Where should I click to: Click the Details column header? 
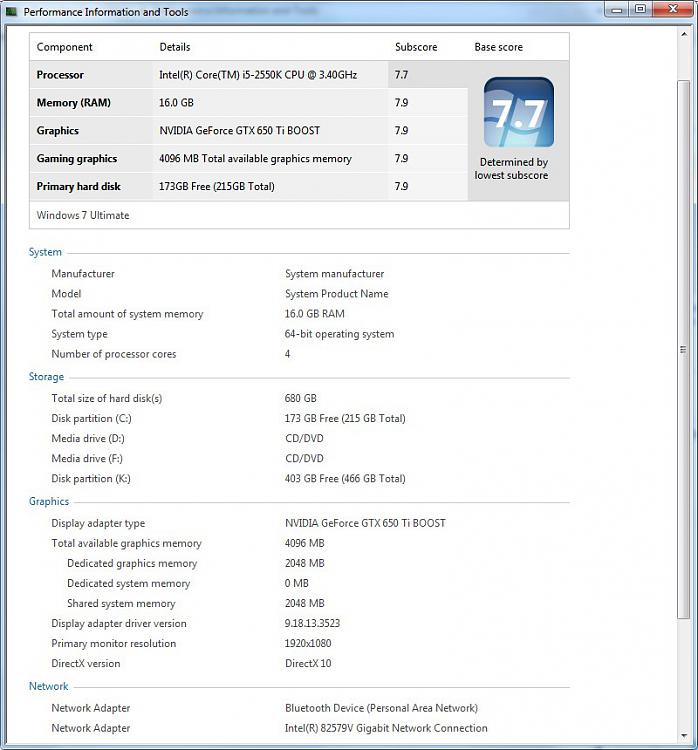click(x=175, y=47)
